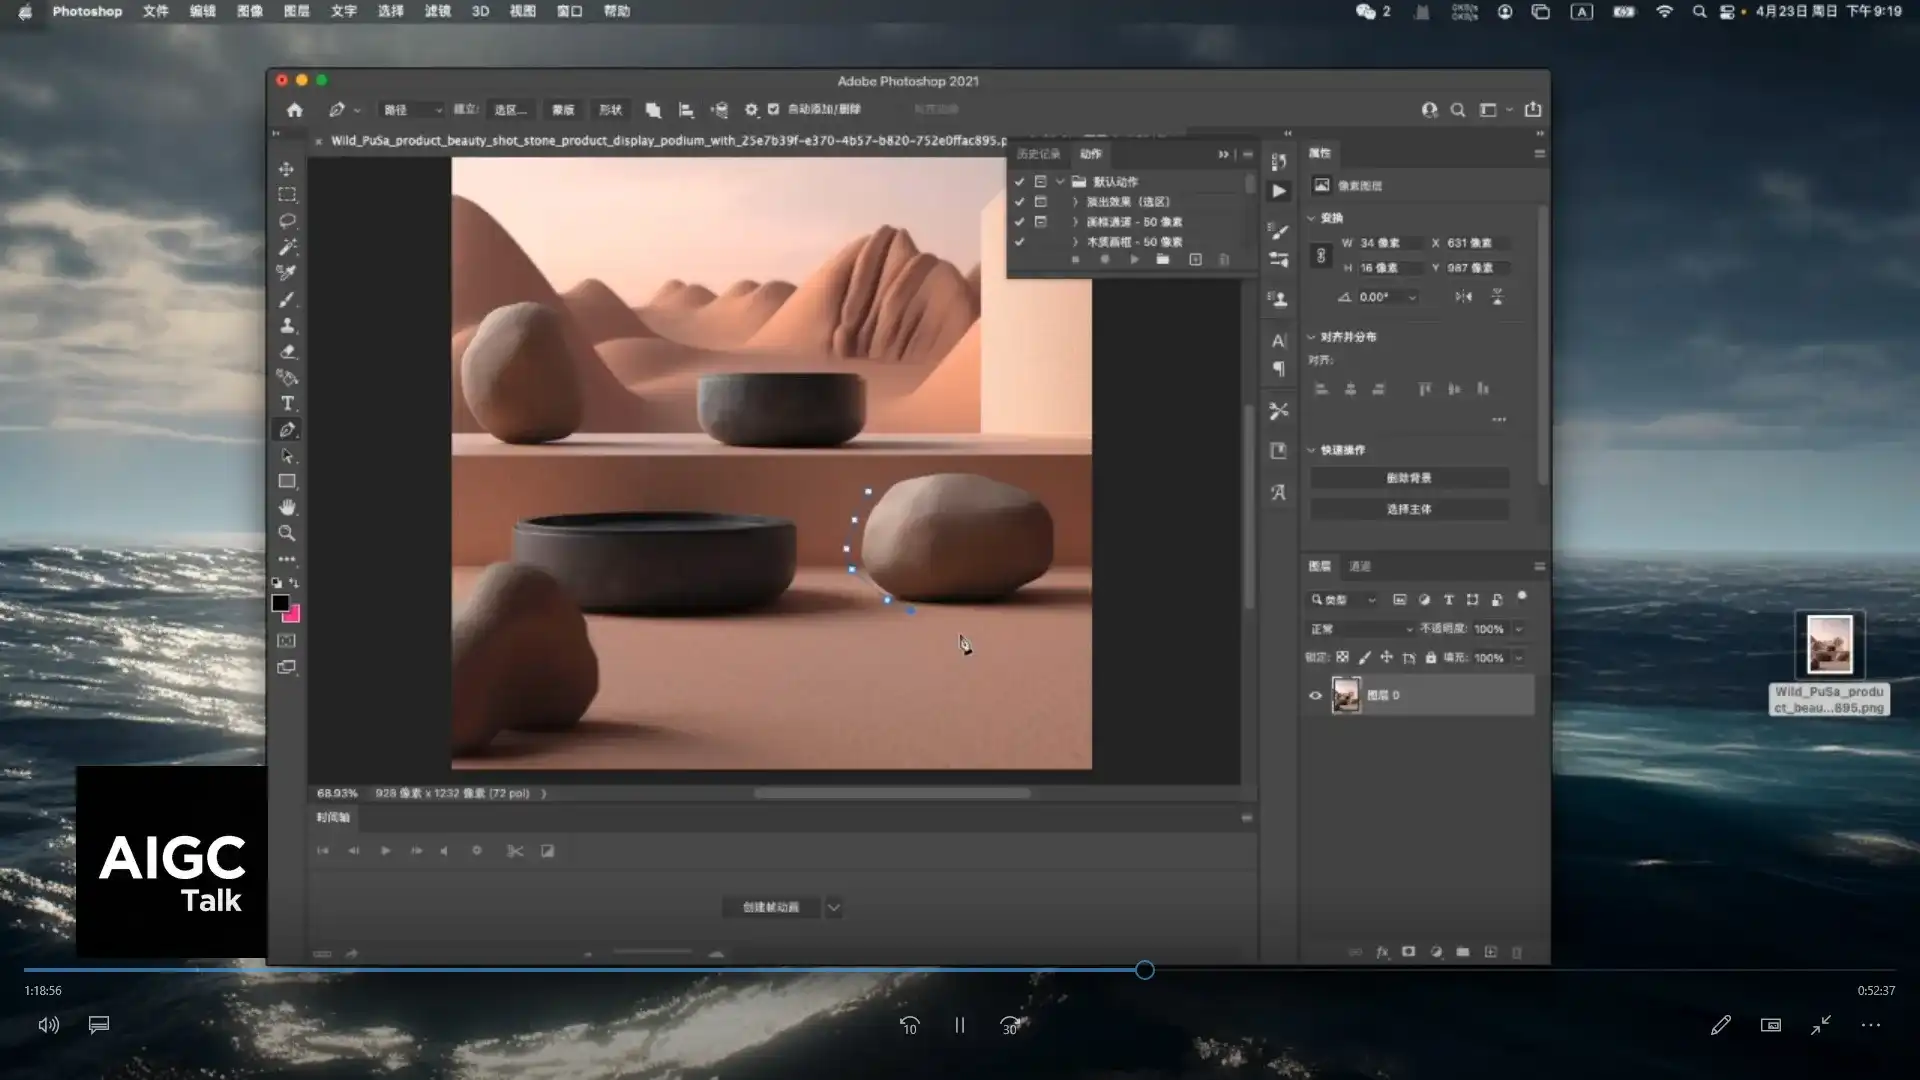Viewport: 1920px width, 1080px height.
Task: Hide layer 图层 0 visibility eye
Action: click(1315, 695)
